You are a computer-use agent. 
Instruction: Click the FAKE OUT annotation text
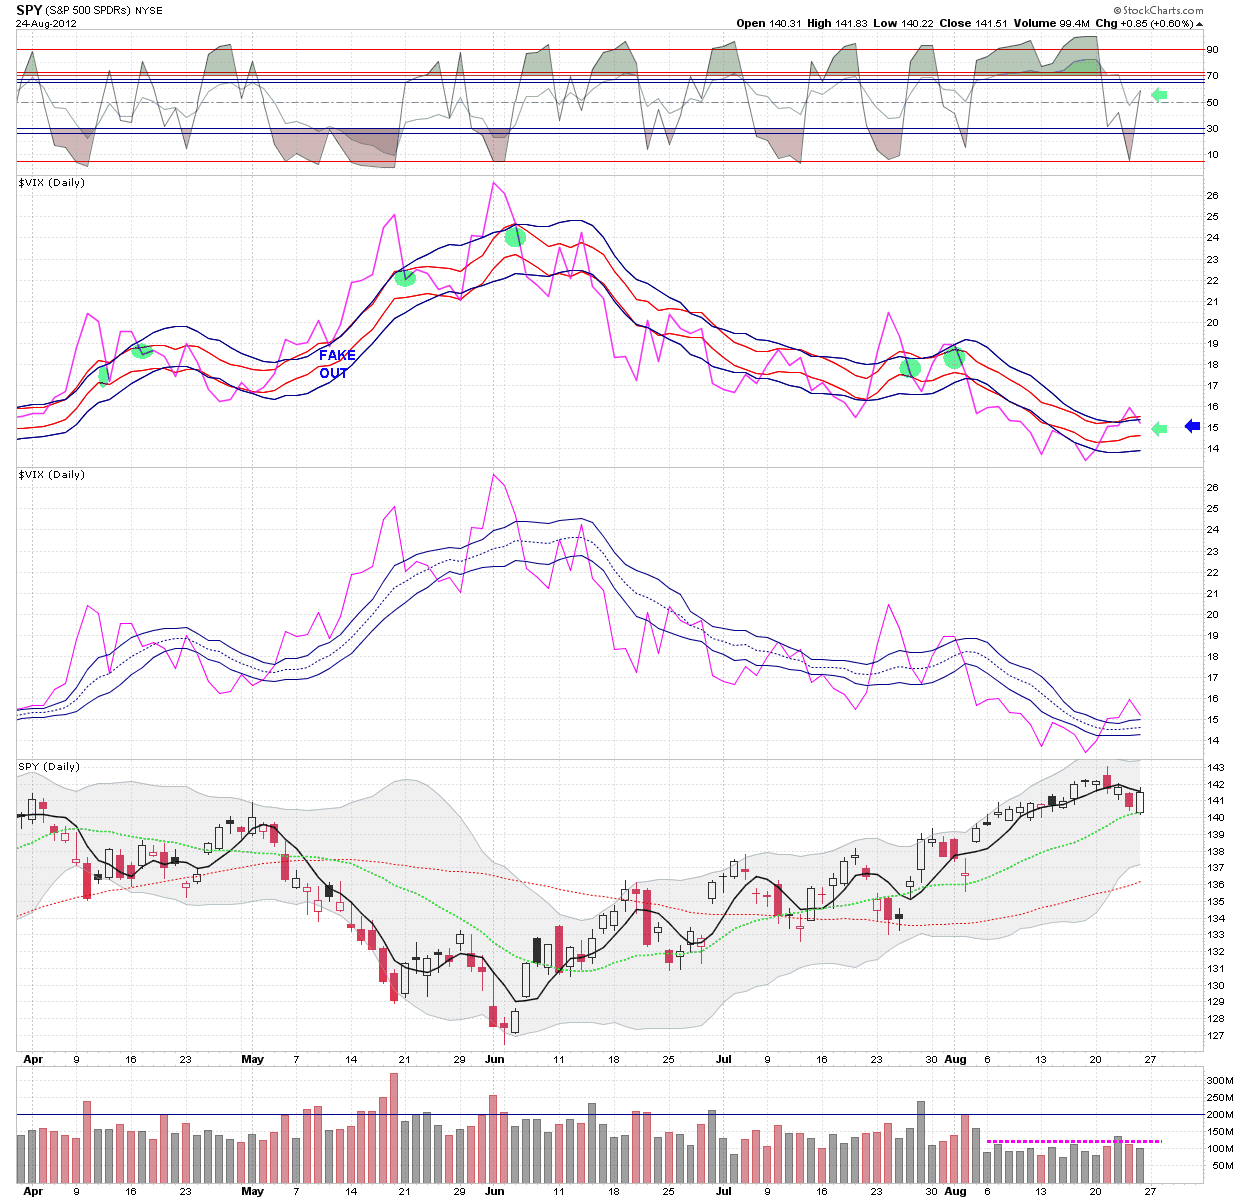(336, 364)
